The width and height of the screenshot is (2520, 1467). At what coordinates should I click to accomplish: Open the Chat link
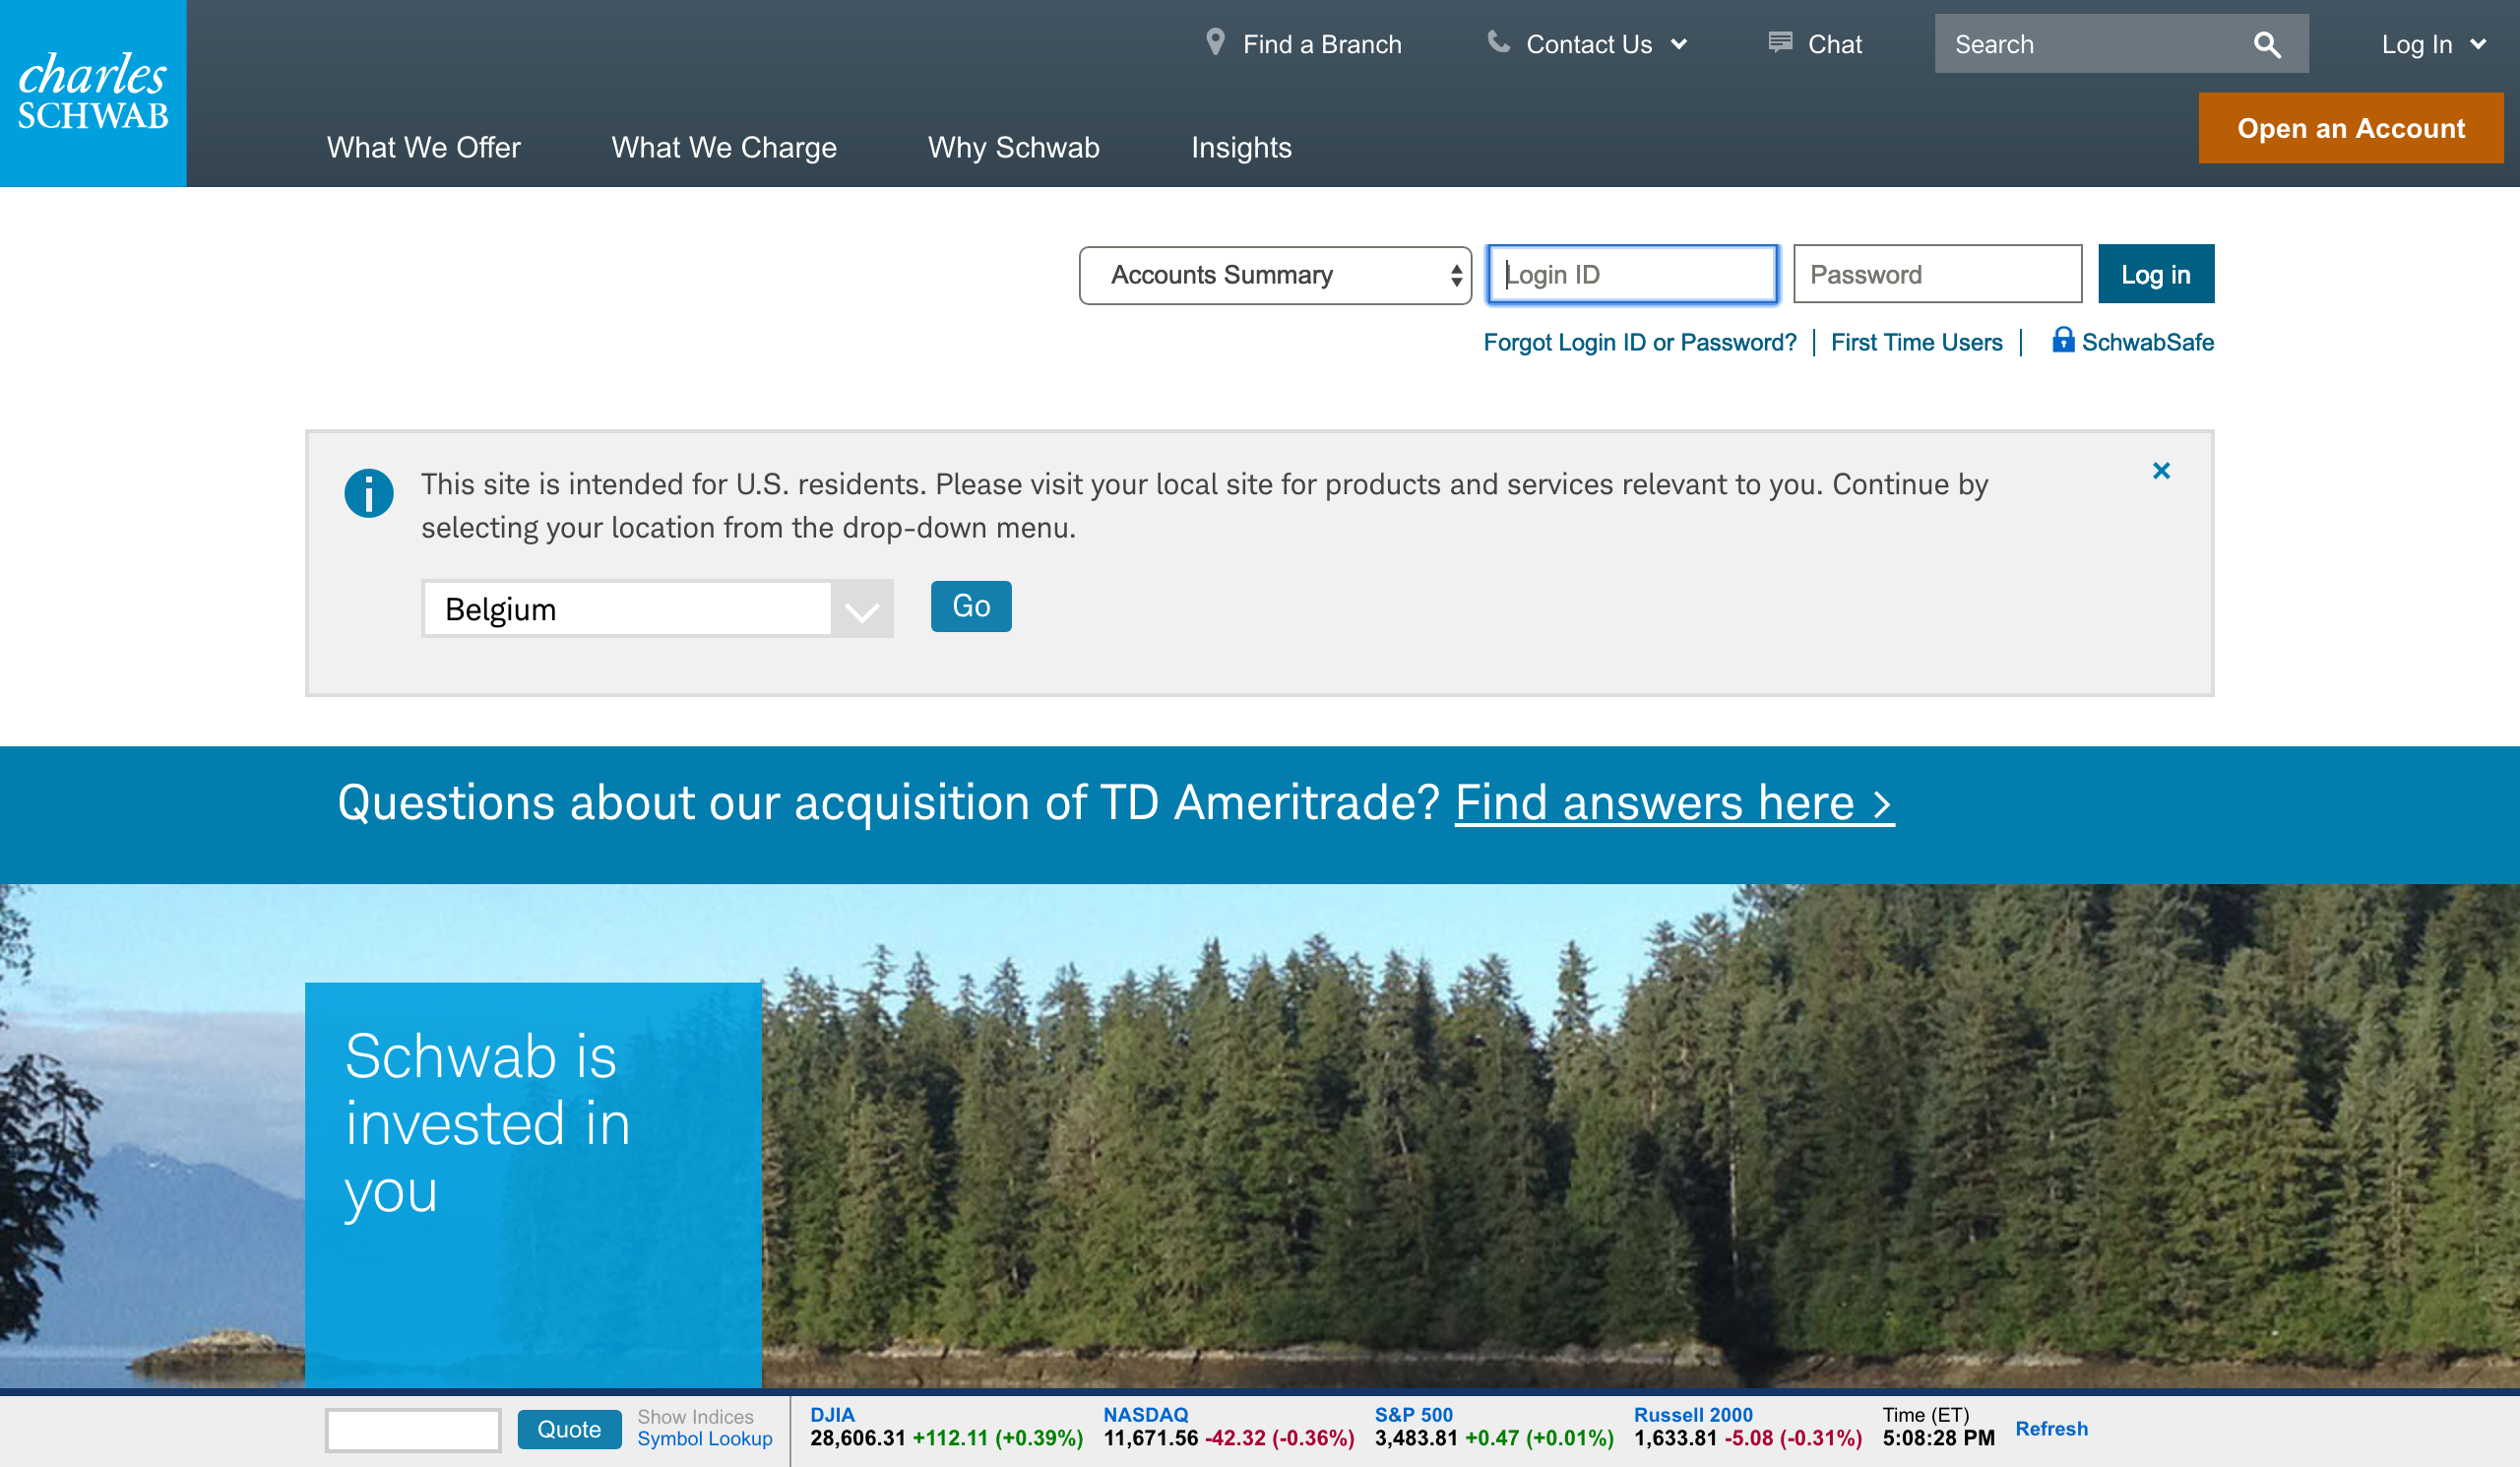tap(1834, 44)
